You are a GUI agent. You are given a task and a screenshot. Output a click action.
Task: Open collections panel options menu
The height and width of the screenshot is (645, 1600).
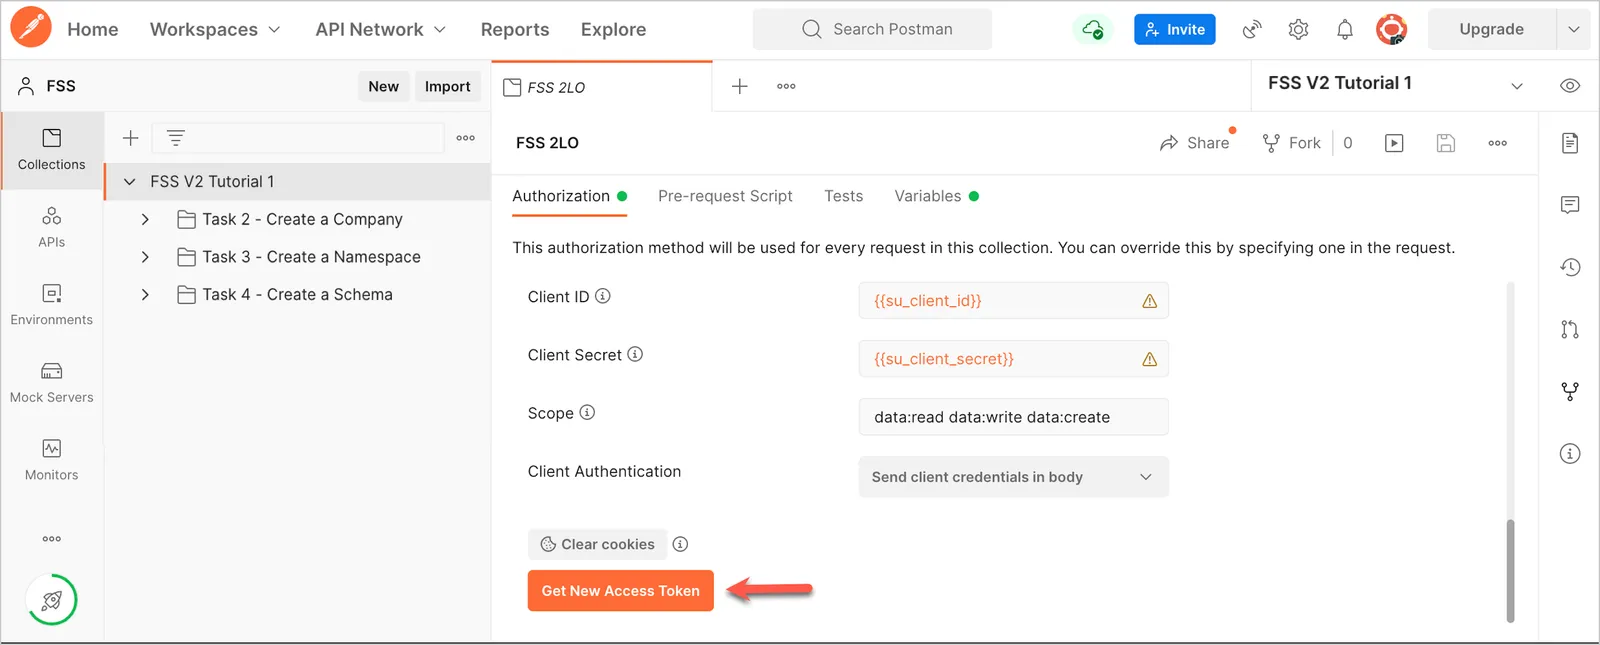[466, 138]
